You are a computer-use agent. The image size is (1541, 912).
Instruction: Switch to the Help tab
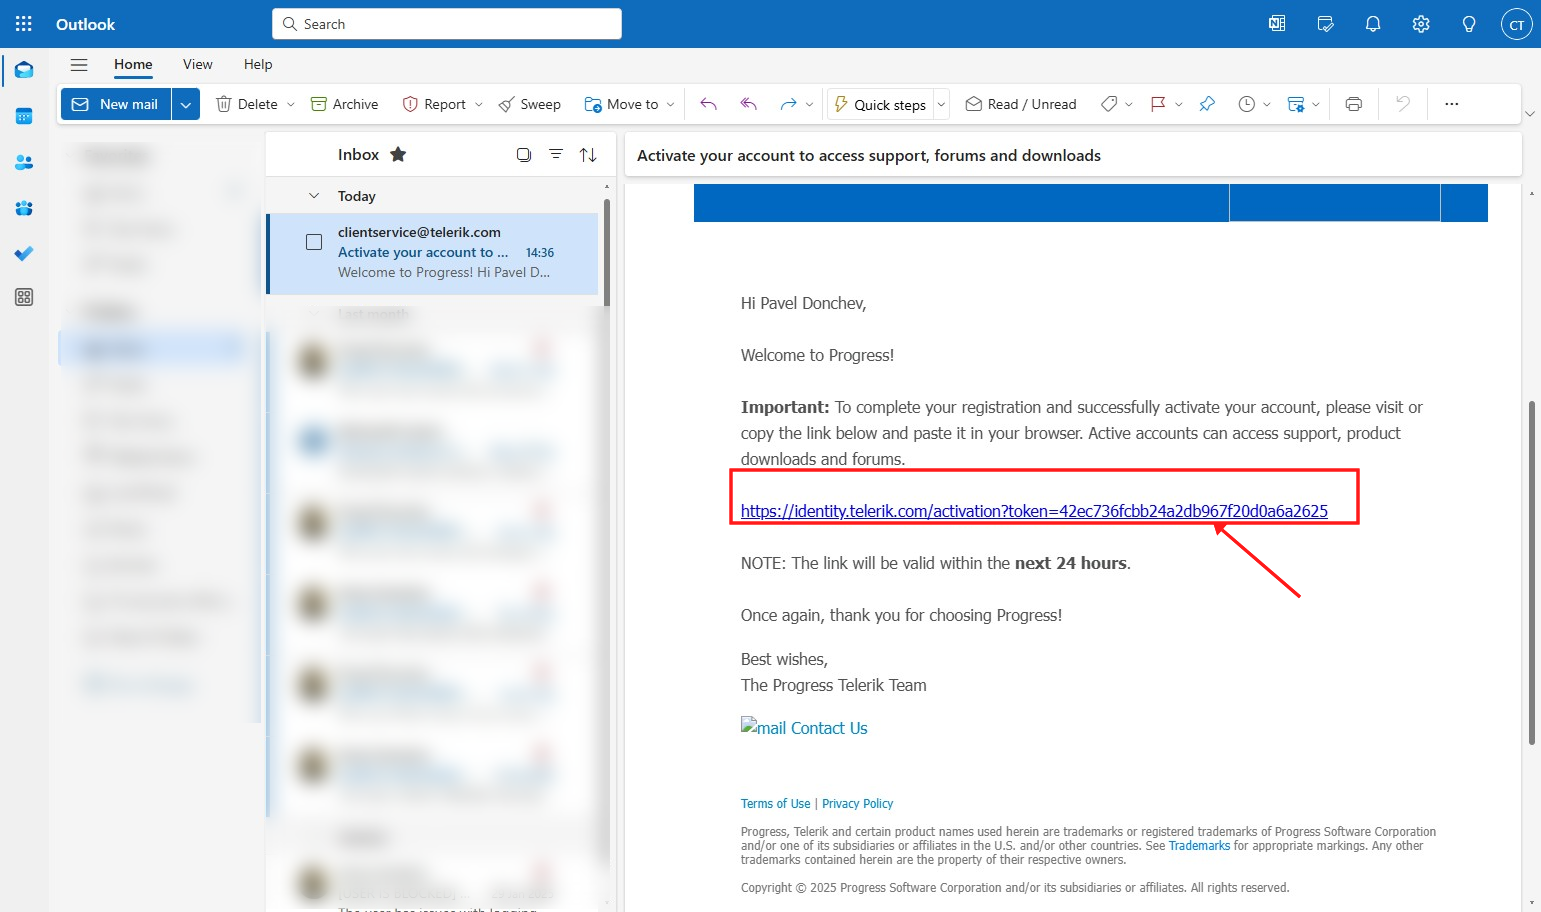pyautogui.click(x=258, y=64)
